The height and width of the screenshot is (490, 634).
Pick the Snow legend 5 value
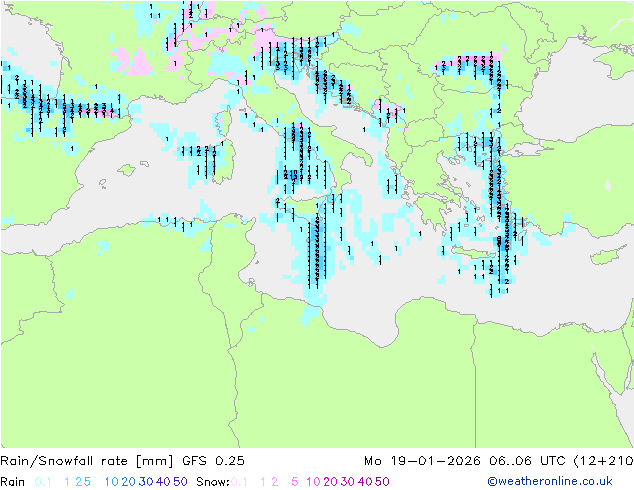click(x=295, y=482)
